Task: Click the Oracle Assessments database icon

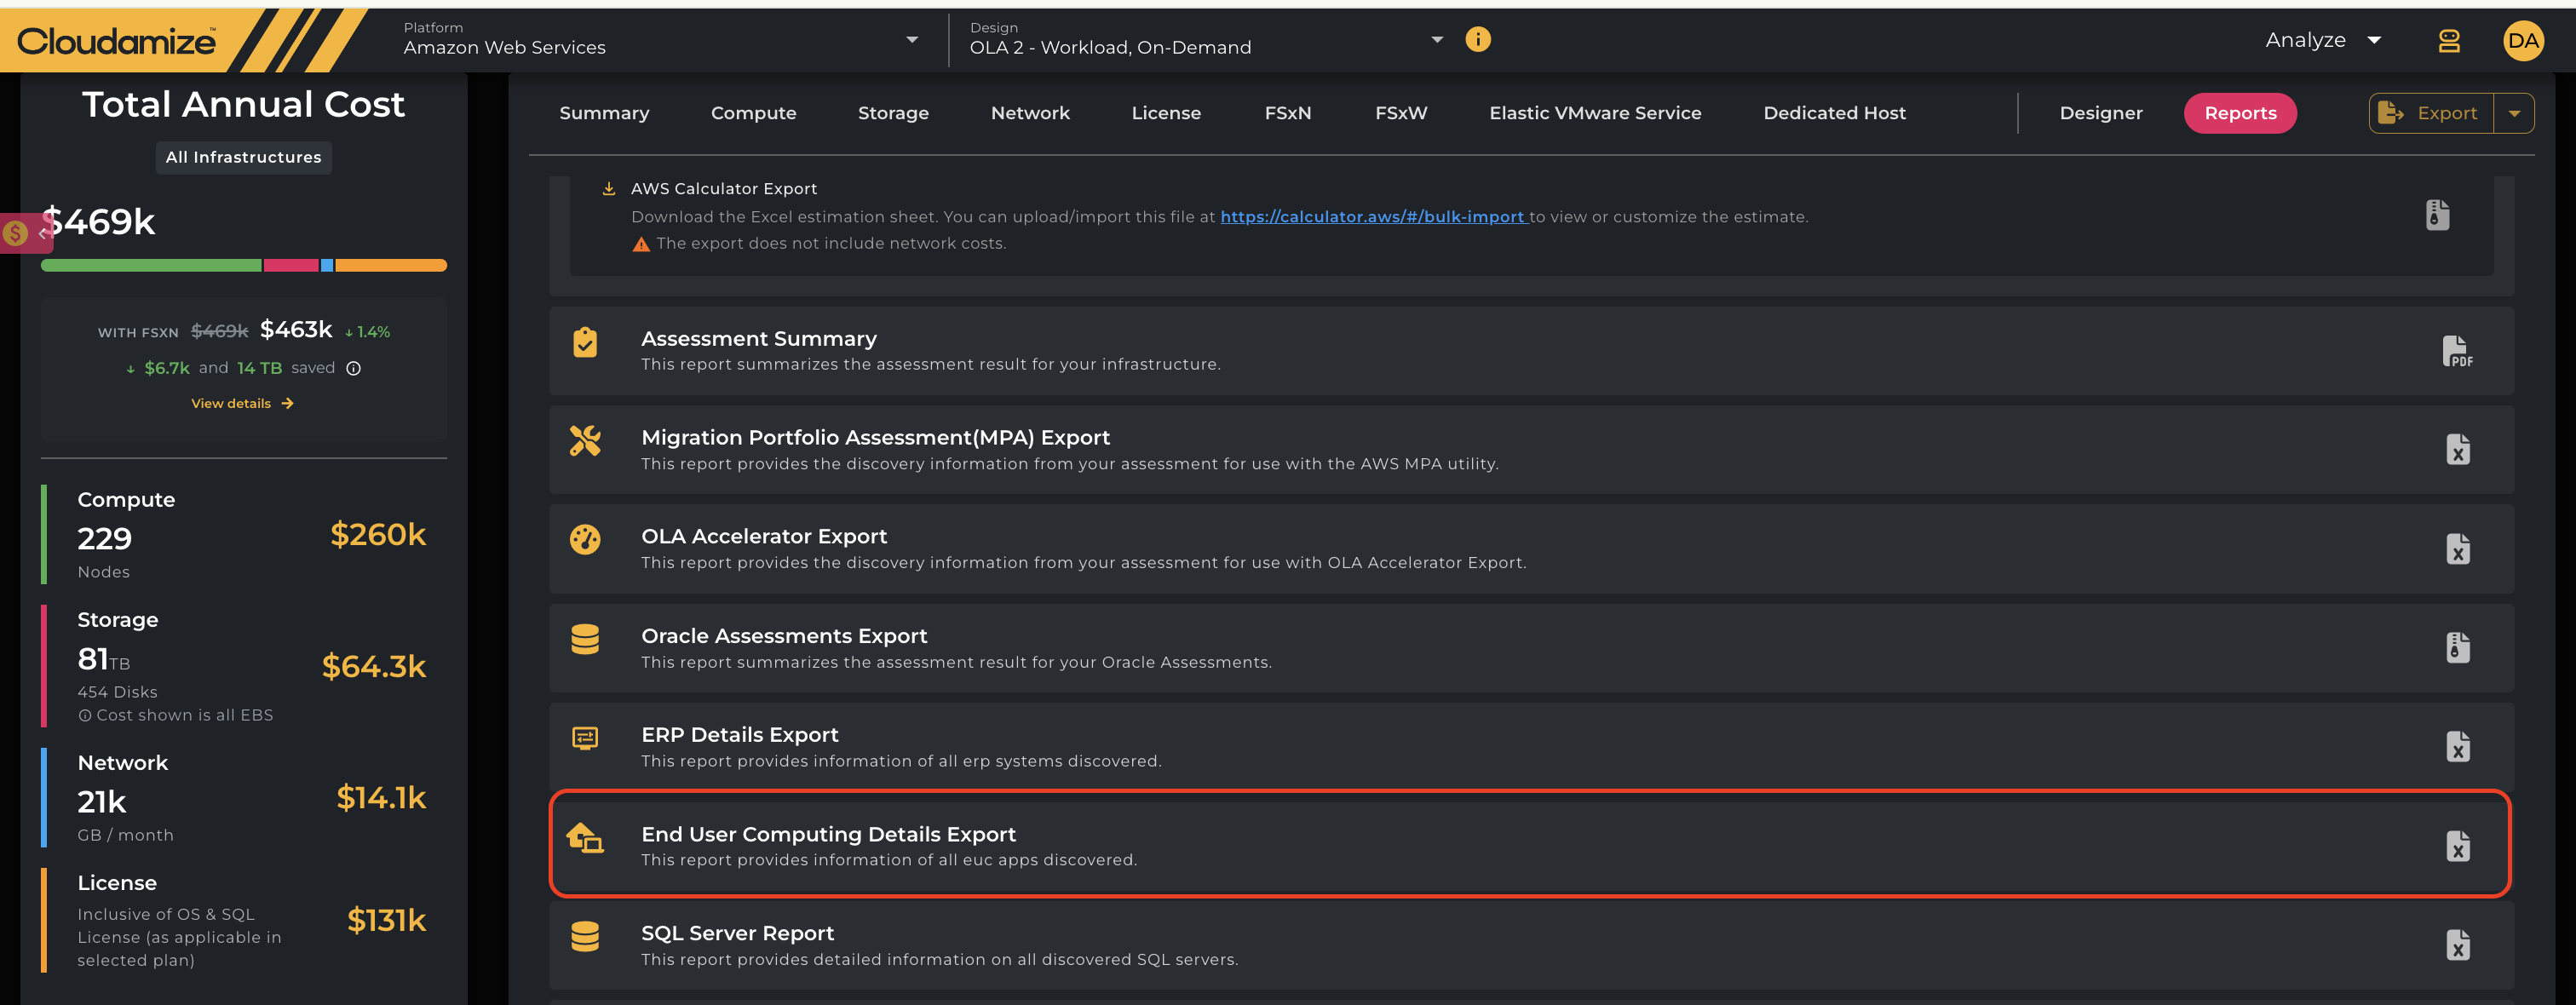Action: coord(585,639)
